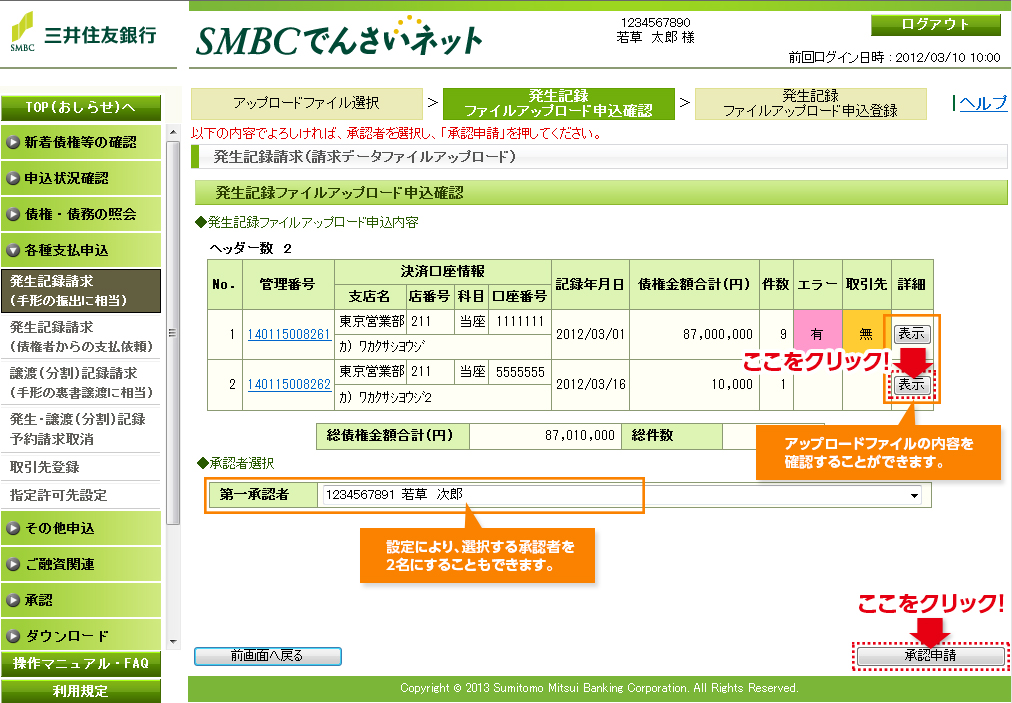1012x703 pixels.
Task: Click the yellow 取引先 無 cell
Action: (x=866, y=334)
